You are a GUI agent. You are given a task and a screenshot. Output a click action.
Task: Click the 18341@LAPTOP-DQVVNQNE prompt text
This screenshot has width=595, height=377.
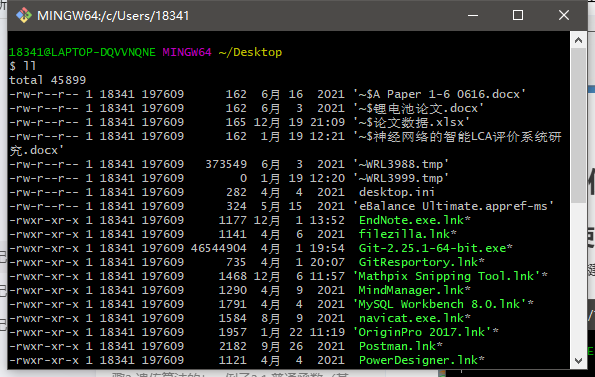pos(82,52)
